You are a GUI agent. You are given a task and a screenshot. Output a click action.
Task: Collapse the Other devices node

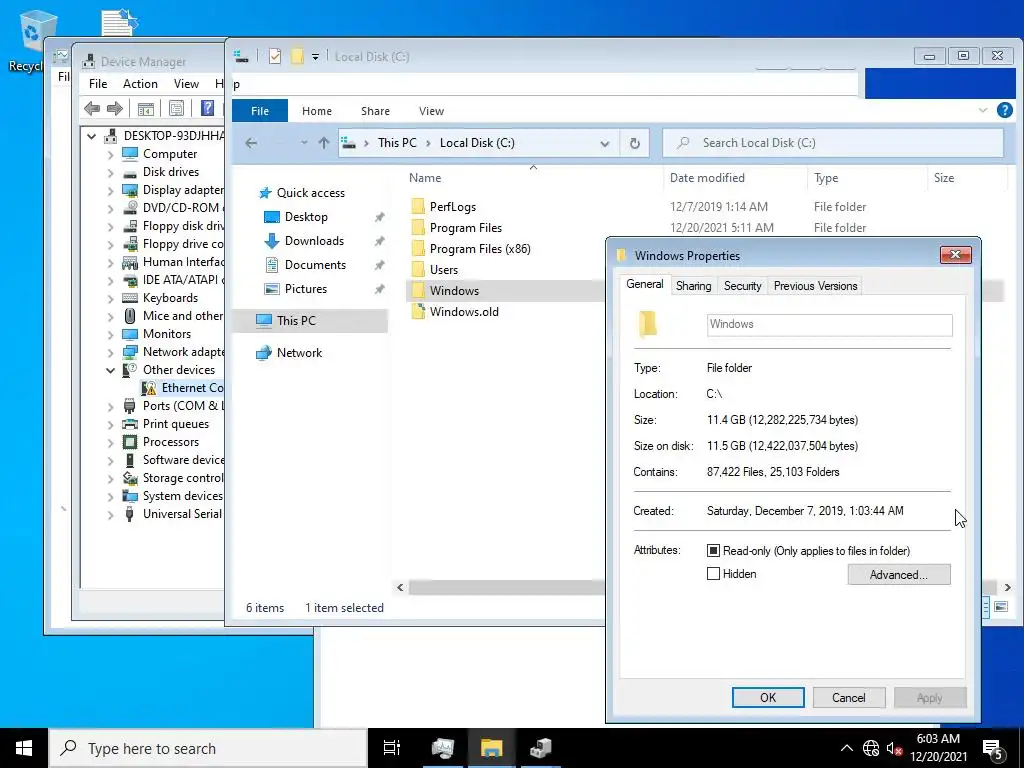(x=110, y=370)
